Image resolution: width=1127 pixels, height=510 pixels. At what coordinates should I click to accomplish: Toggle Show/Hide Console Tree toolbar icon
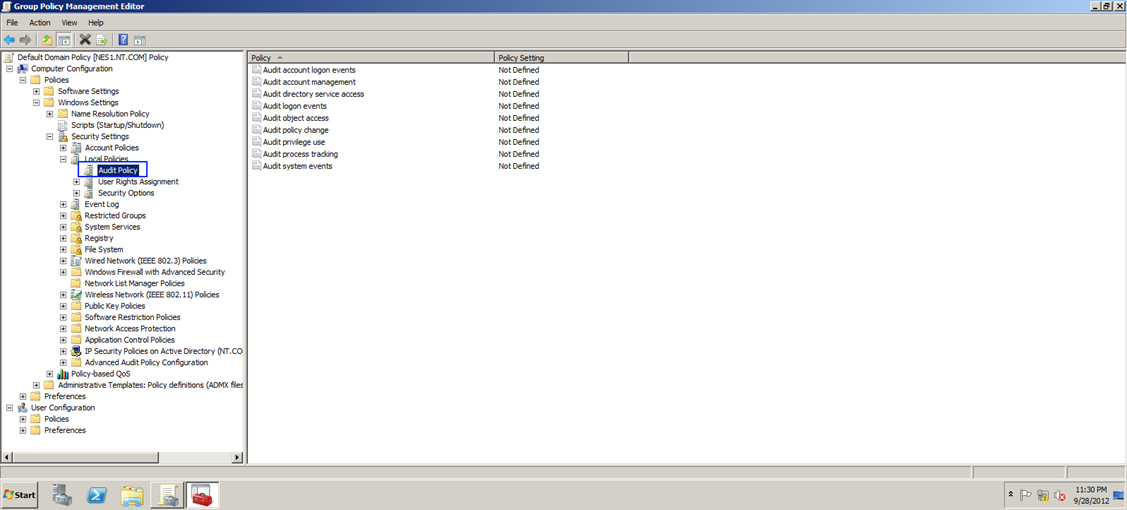pyautogui.click(x=64, y=40)
